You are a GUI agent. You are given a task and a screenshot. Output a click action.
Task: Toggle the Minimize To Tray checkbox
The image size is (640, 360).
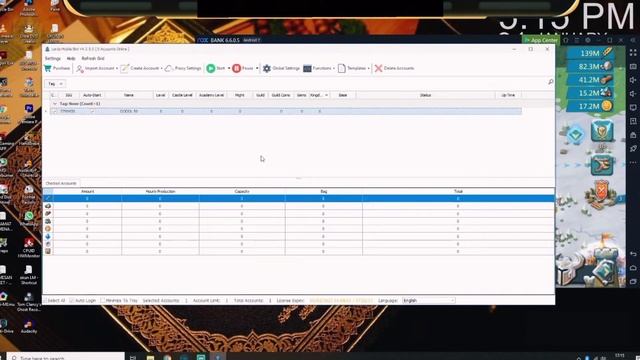pyautogui.click(x=102, y=300)
